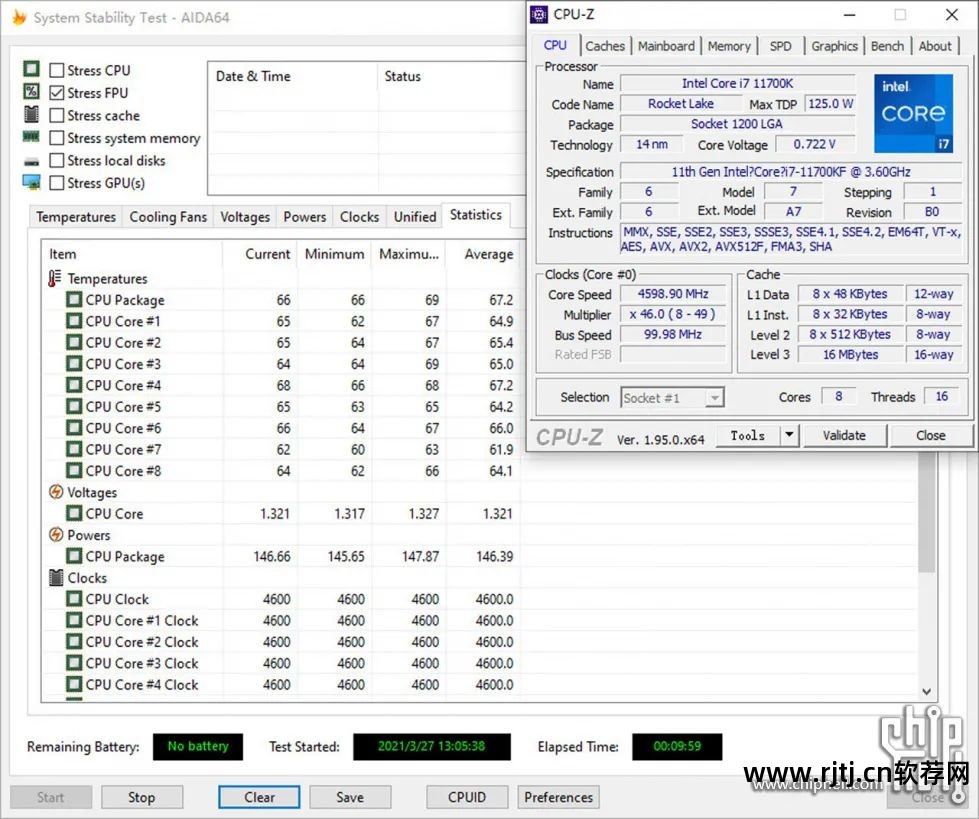This screenshot has height=819, width=979.
Task: Open the About tab in CPU-Z
Action: pyautogui.click(x=935, y=46)
